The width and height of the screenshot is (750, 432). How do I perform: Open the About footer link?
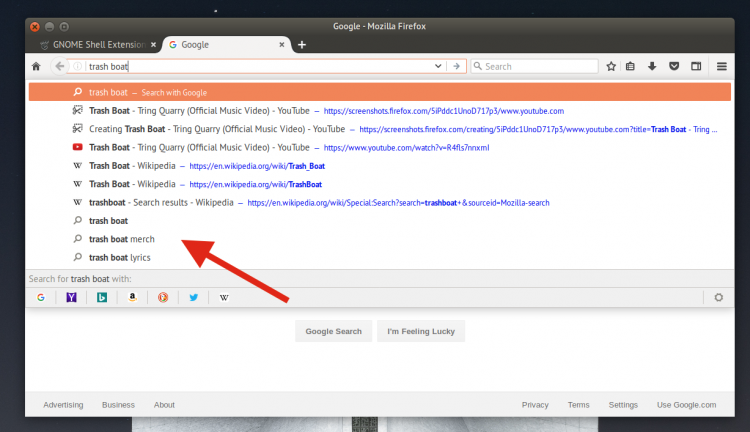pos(164,405)
